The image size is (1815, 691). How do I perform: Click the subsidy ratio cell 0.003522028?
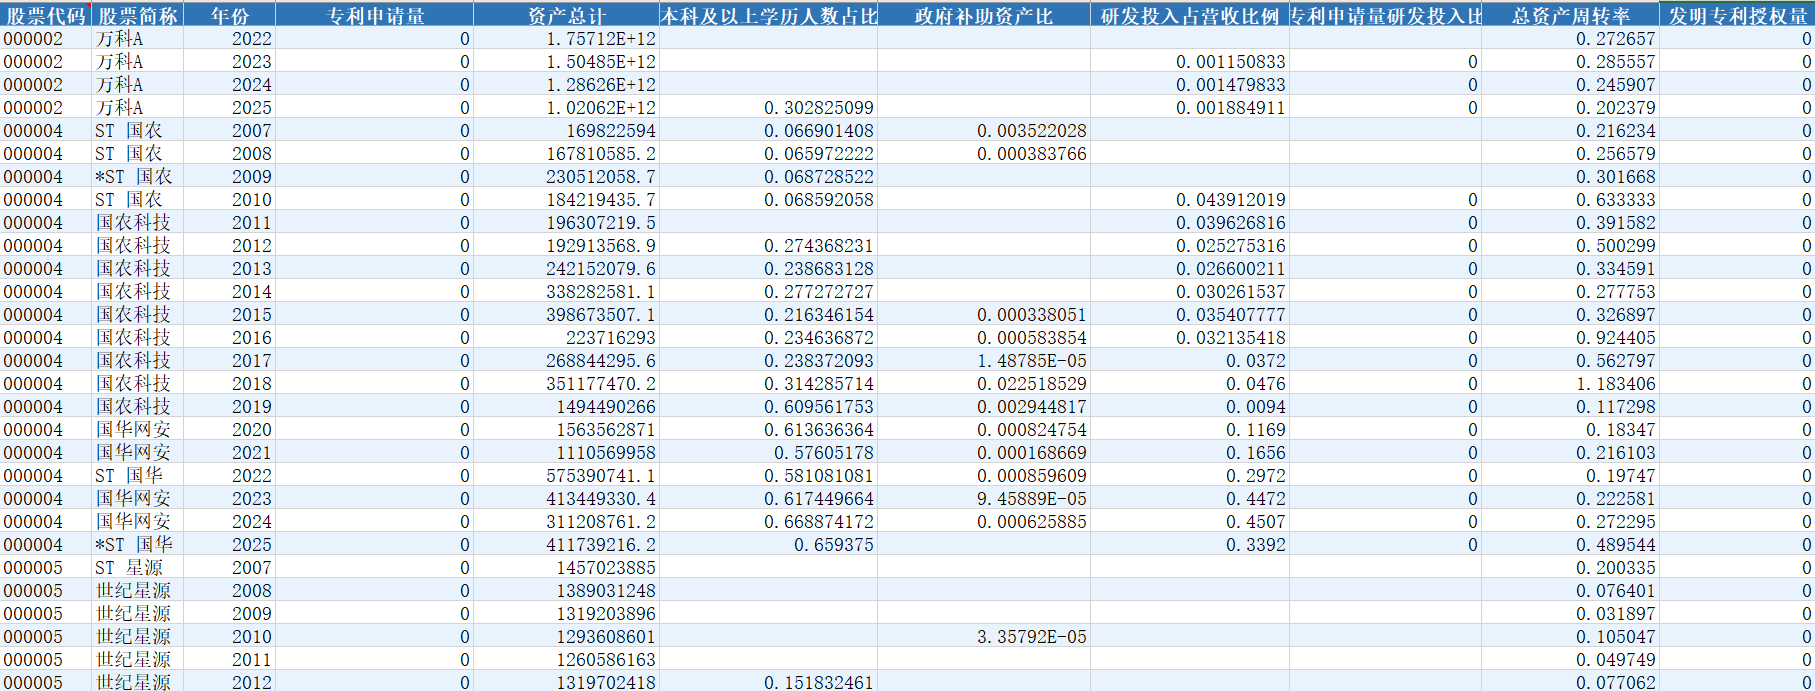(984, 130)
